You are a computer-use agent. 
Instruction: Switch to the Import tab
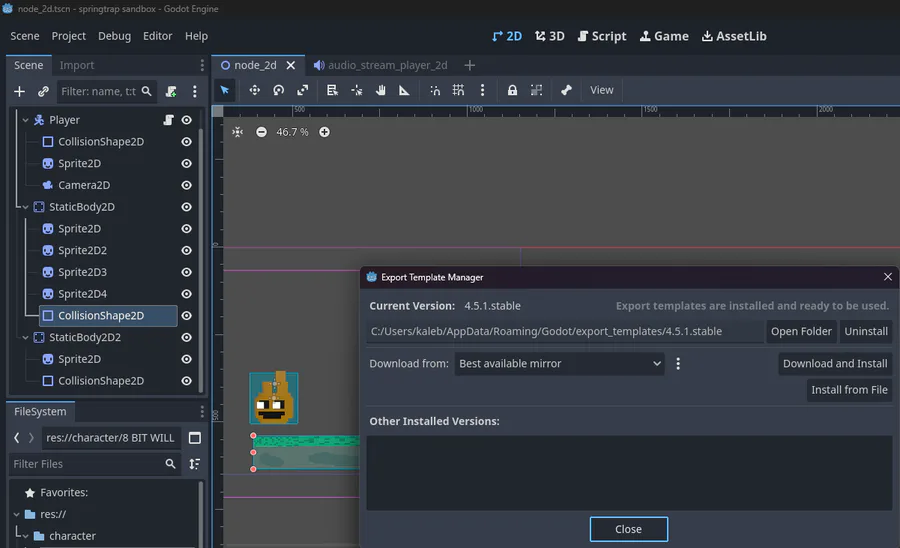76,65
